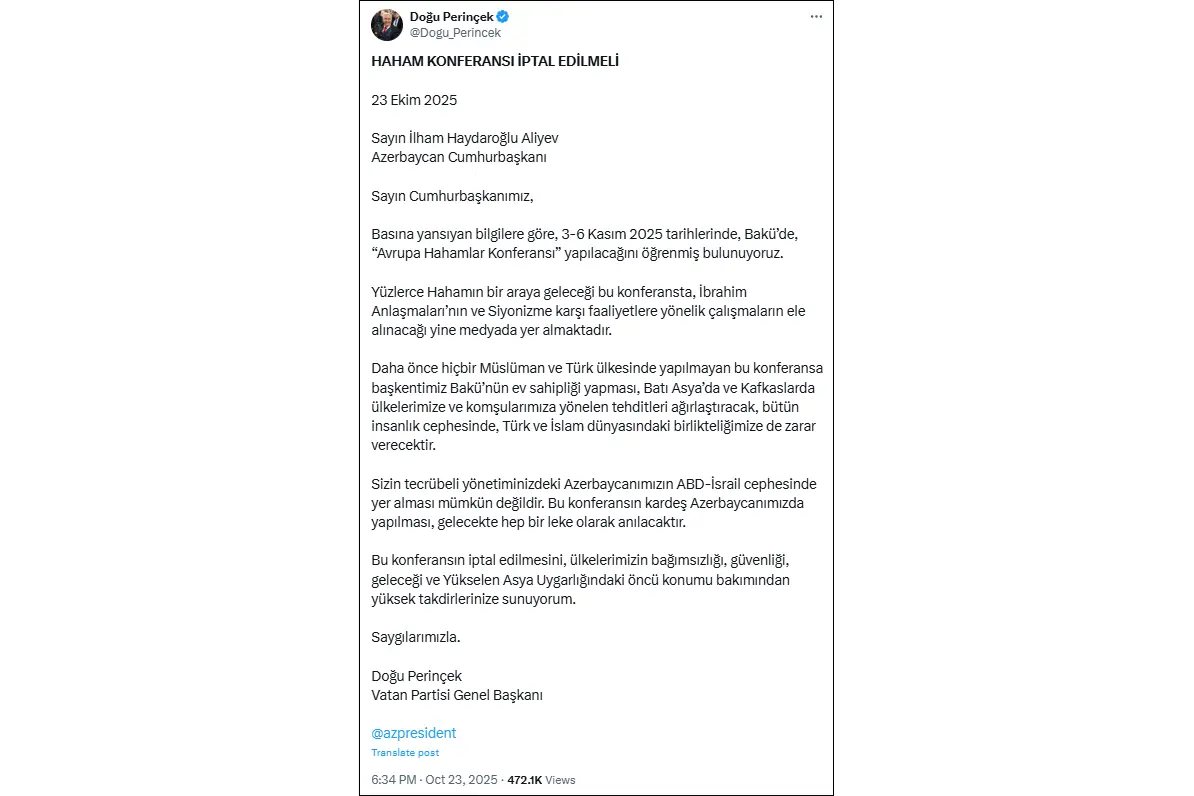Click the Saygılarımızla closing line
This screenshot has width=1194, height=796.
click(x=416, y=635)
